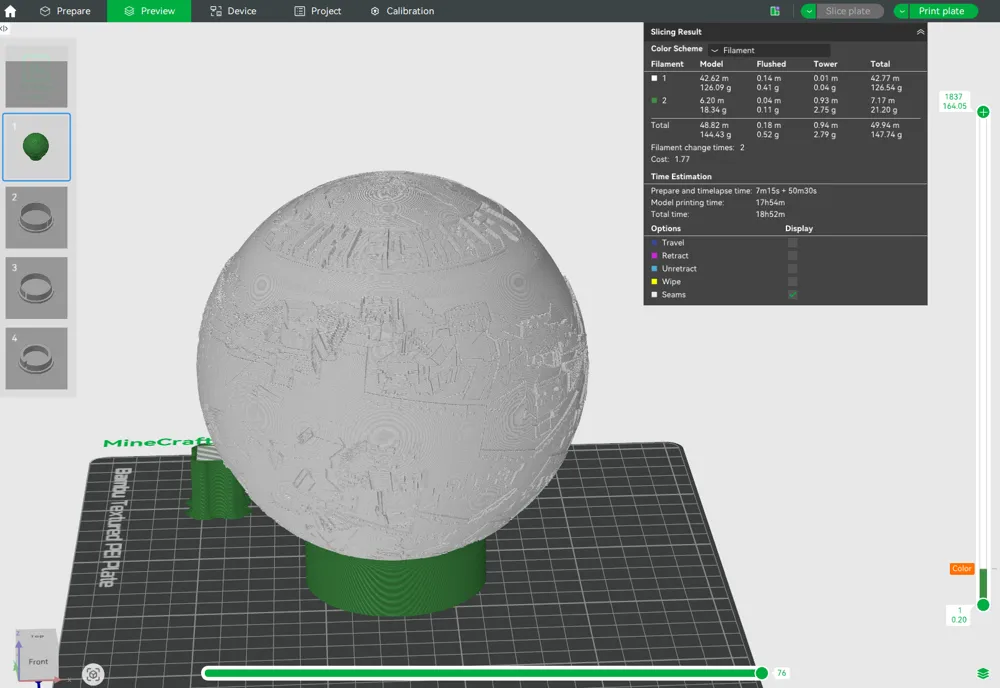Click the Wipe yellow color indicator
Image resolution: width=1000 pixels, height=688 pixels.
(x=654, y=282)
